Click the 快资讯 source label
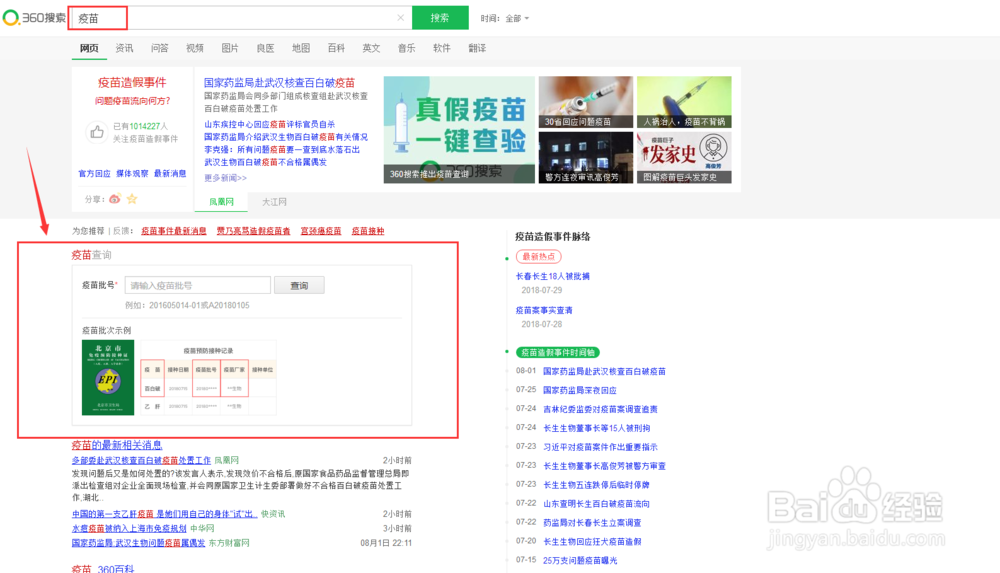This screenshot has height=573, width=1000. point(273,514)
